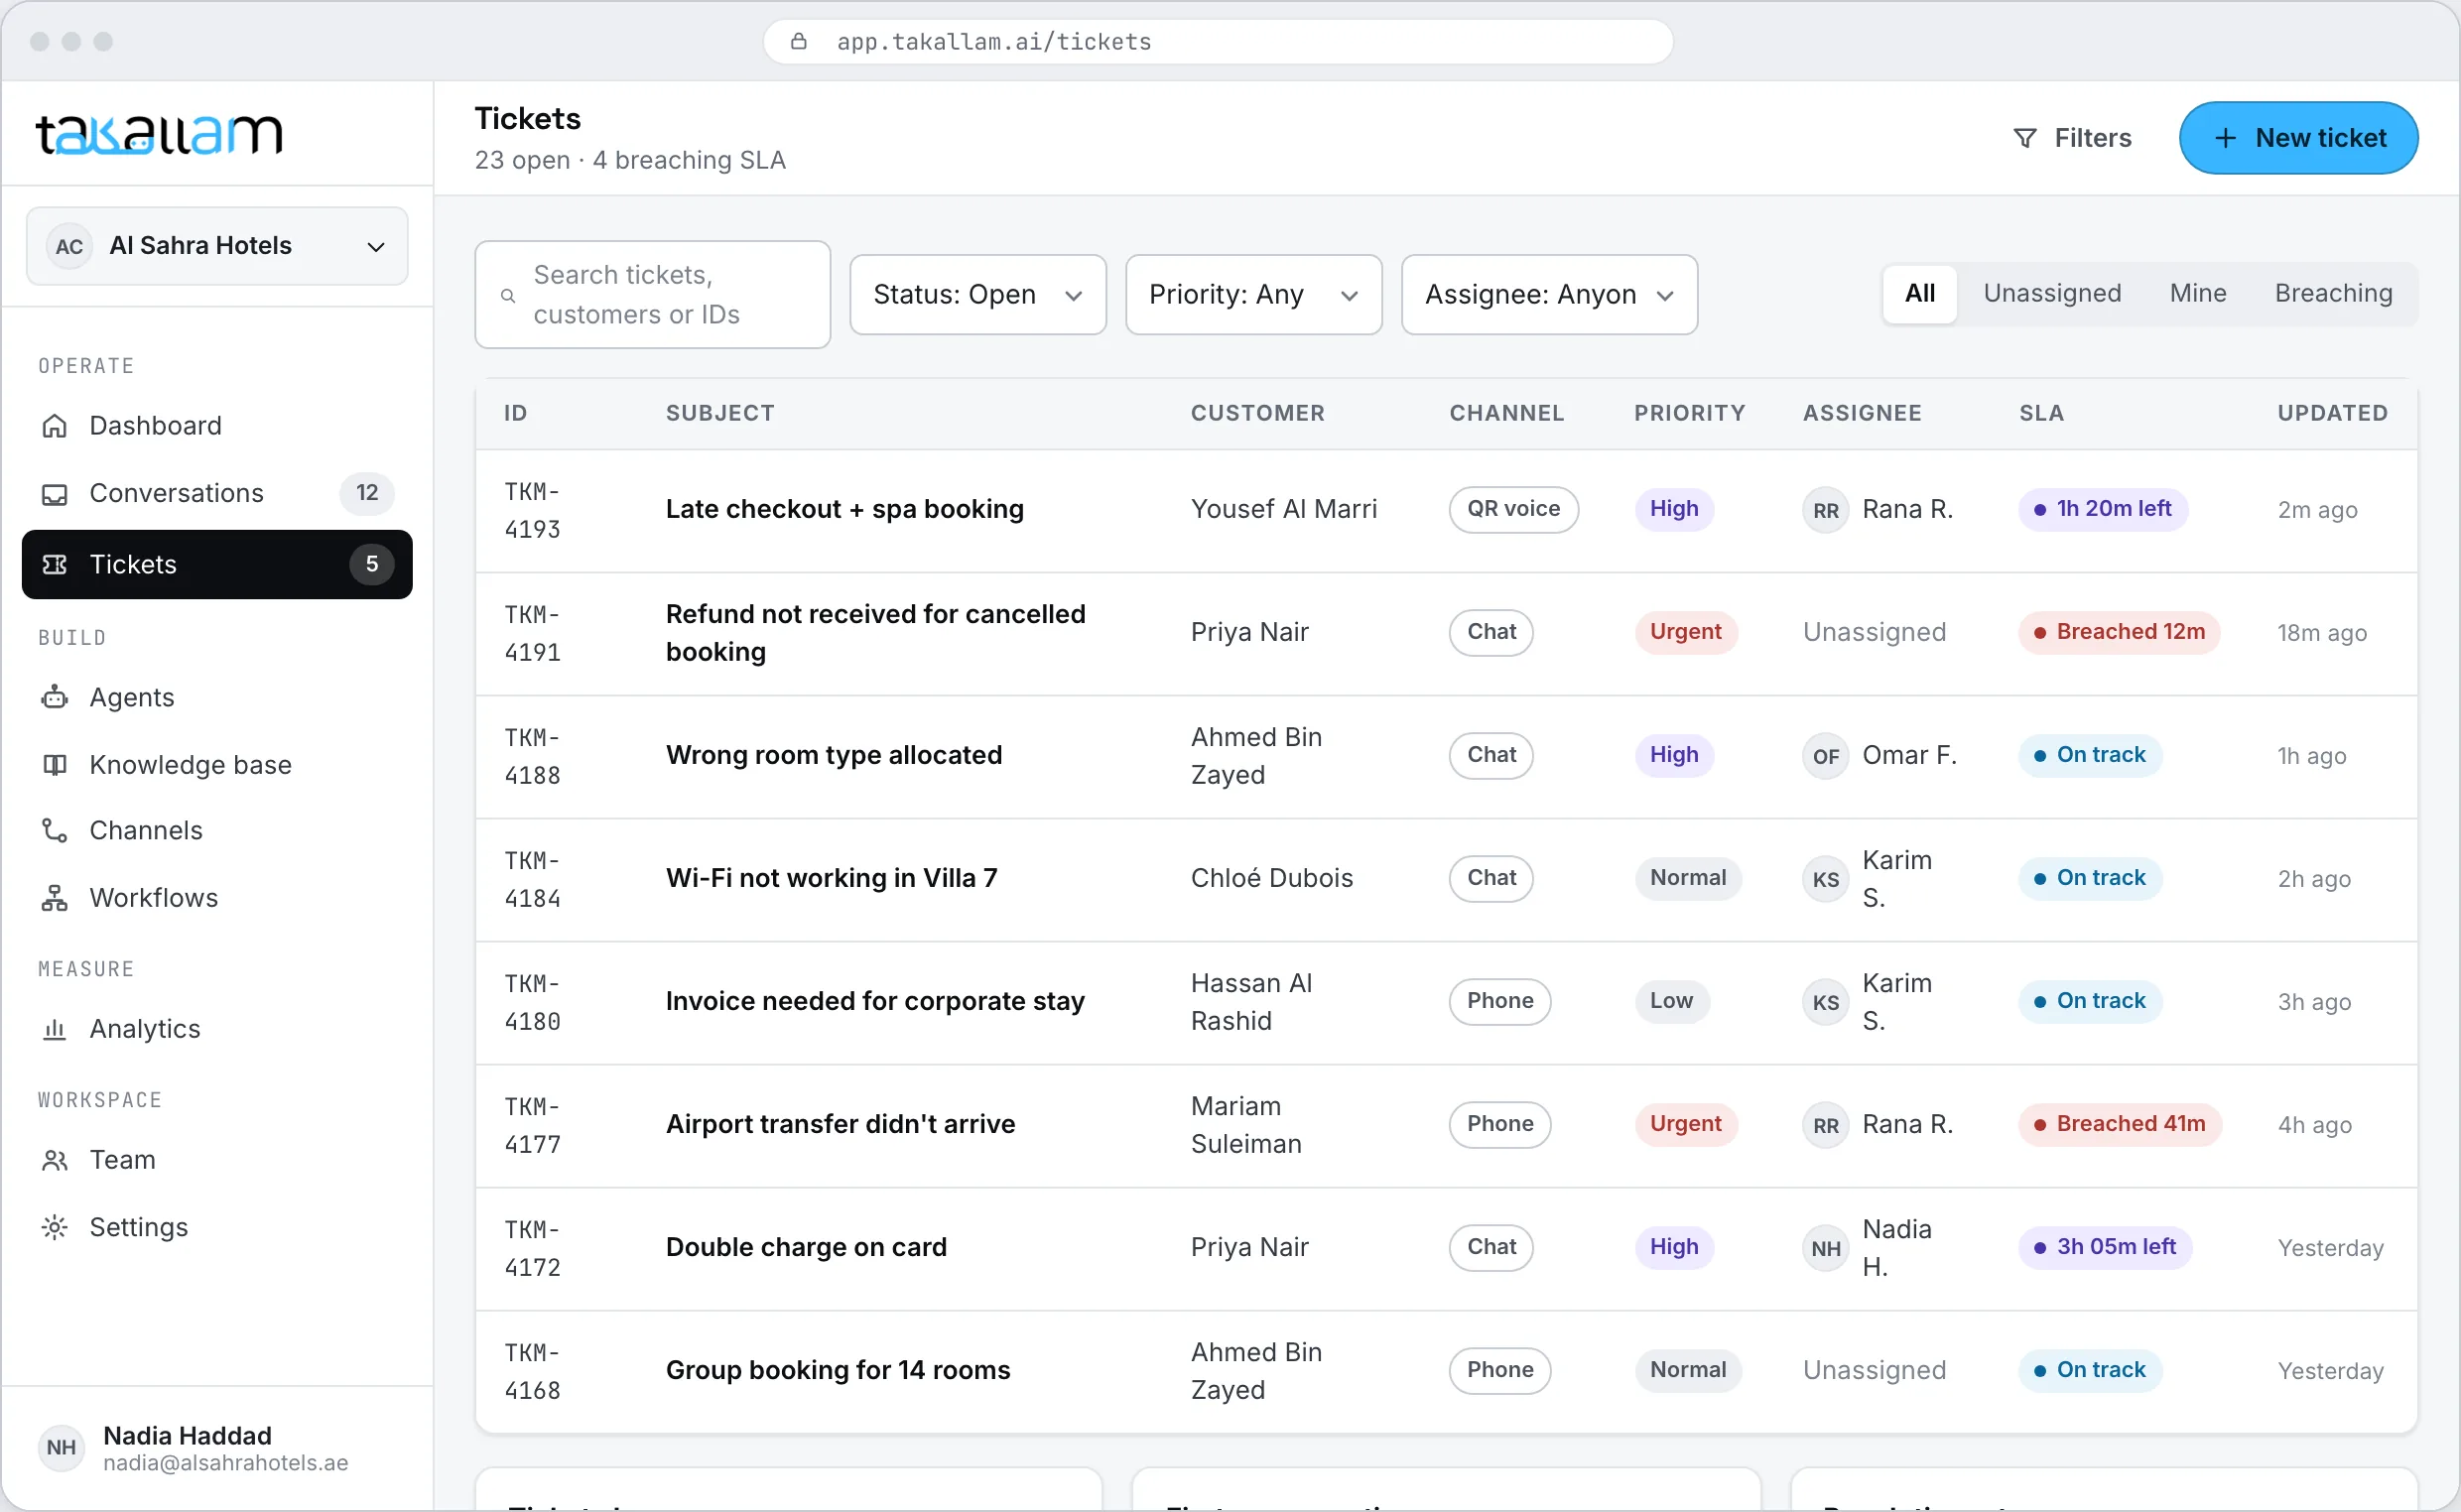Click ticket ID TKM-4172
Image resolution: width=2461 pixels, height=1512 pixels.
coord(532,1248)
